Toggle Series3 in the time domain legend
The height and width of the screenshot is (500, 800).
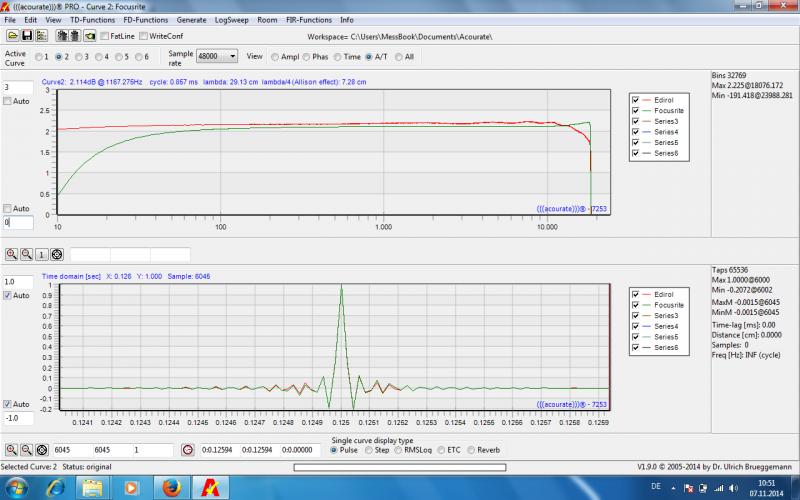click(636, 316)
